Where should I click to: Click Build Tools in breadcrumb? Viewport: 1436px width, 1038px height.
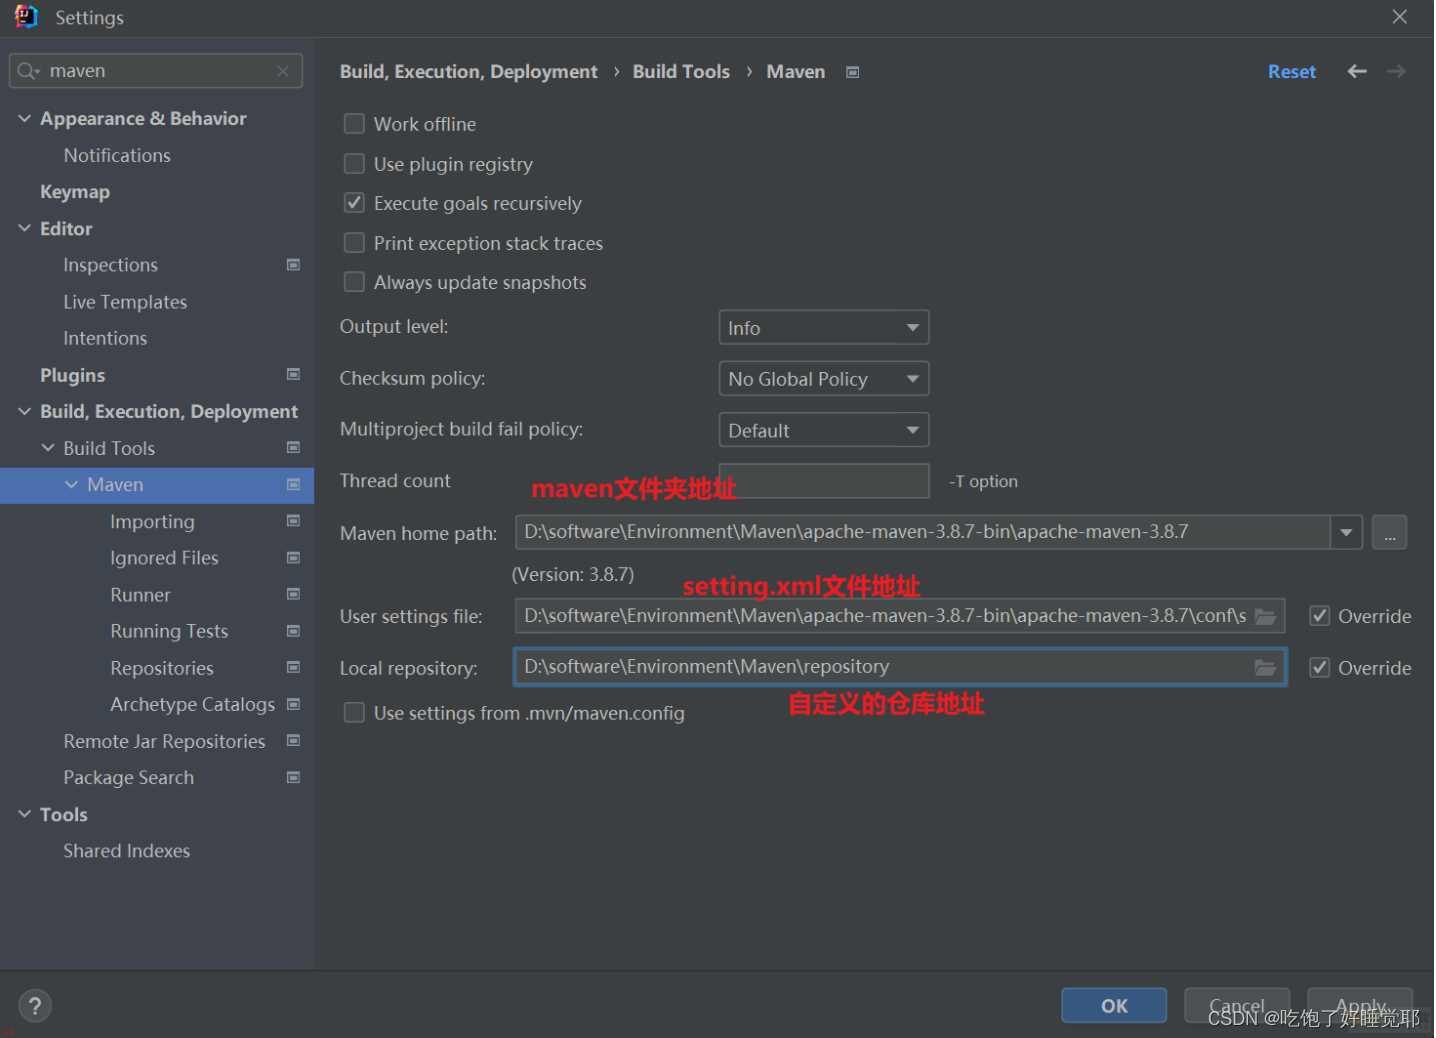point(681,72)
